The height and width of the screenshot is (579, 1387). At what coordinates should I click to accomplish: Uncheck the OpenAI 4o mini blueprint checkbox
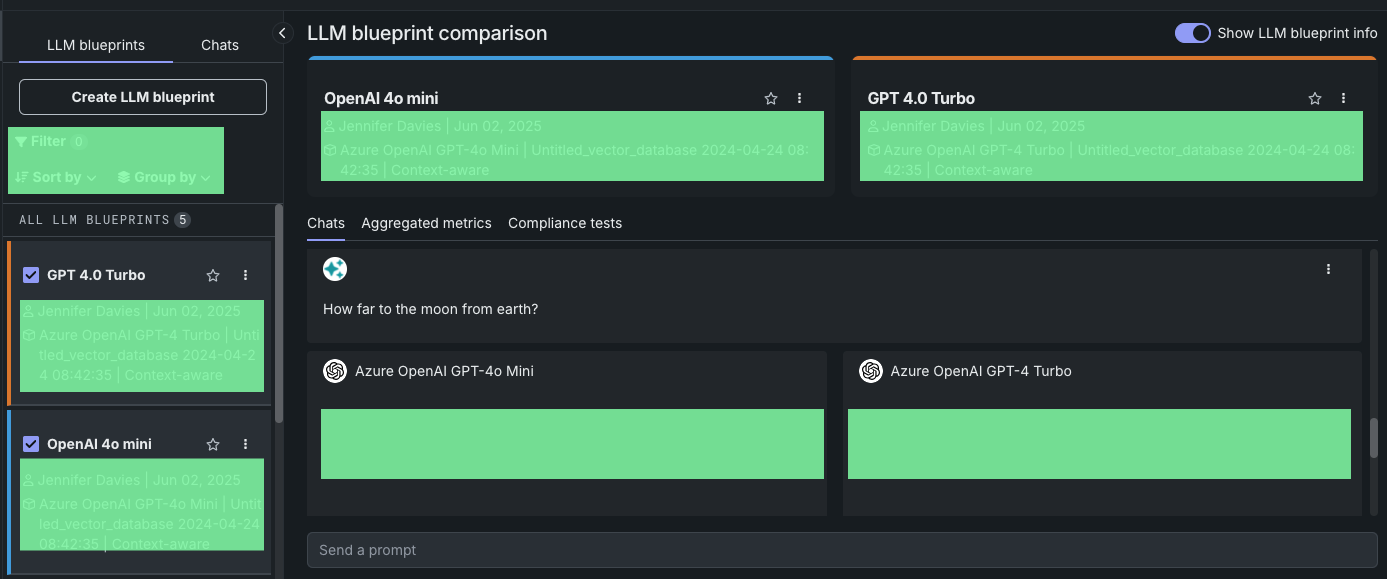click(x=31, y=444)
